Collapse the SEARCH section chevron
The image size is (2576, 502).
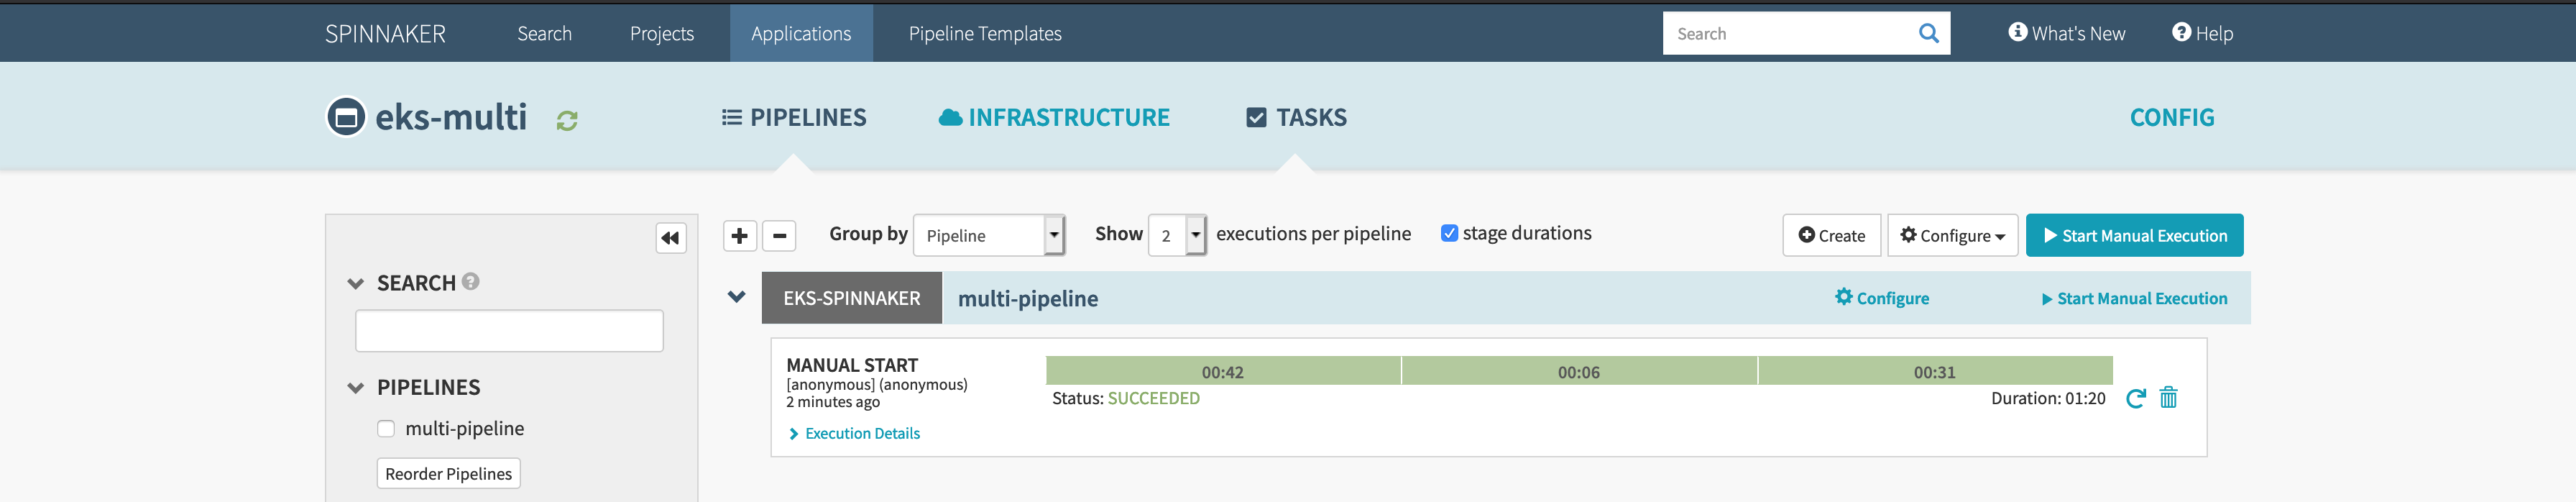(355, 284)
